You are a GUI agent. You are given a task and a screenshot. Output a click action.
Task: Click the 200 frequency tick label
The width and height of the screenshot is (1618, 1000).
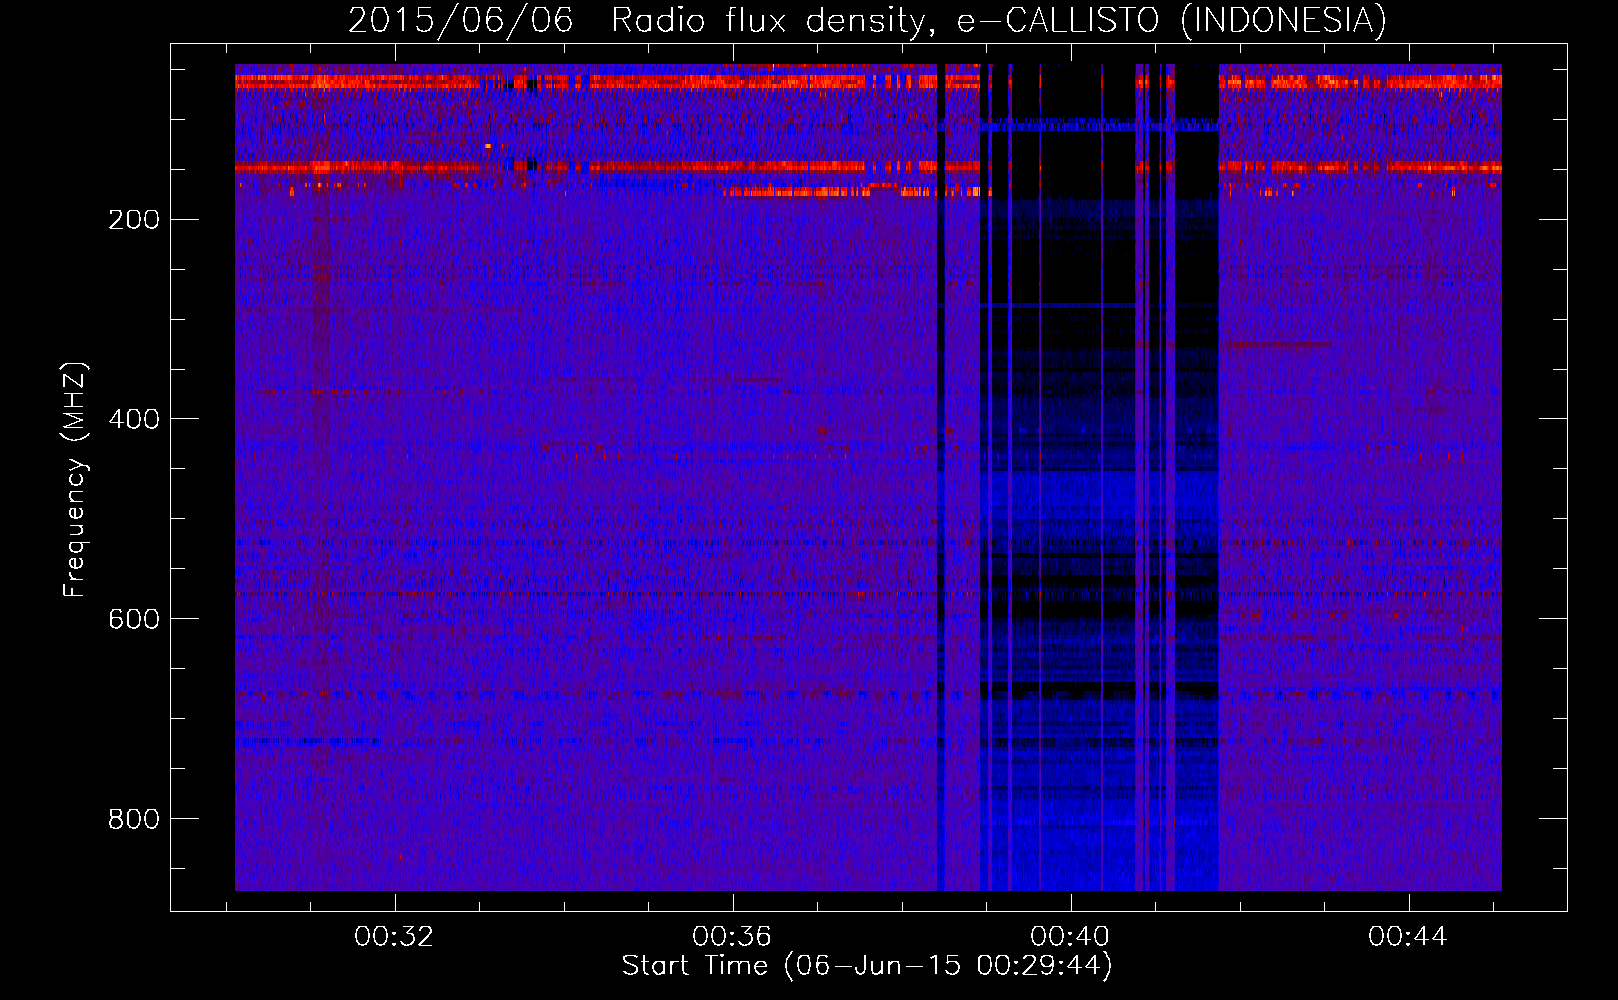tap(134, 219)
